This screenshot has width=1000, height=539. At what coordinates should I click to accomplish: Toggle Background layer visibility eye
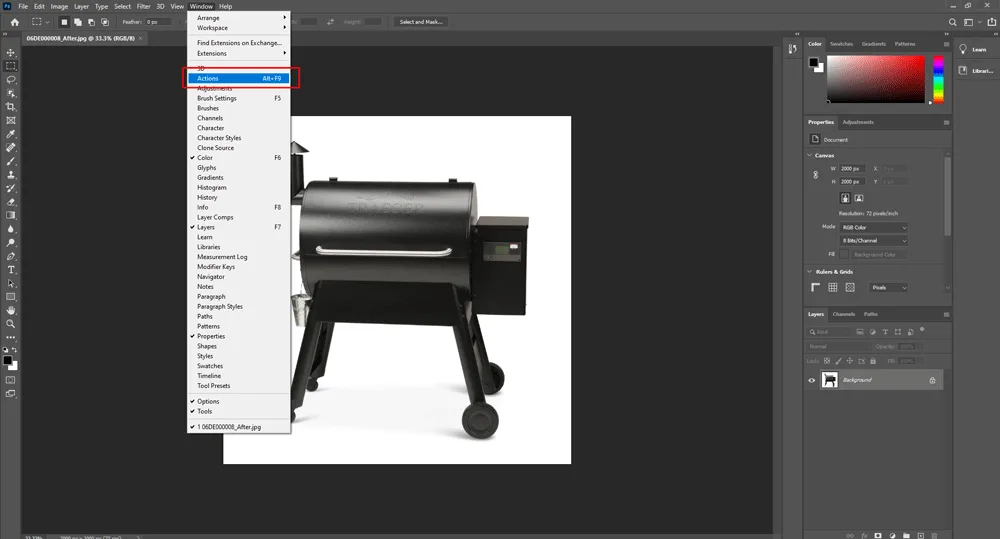tap(812, 380)
